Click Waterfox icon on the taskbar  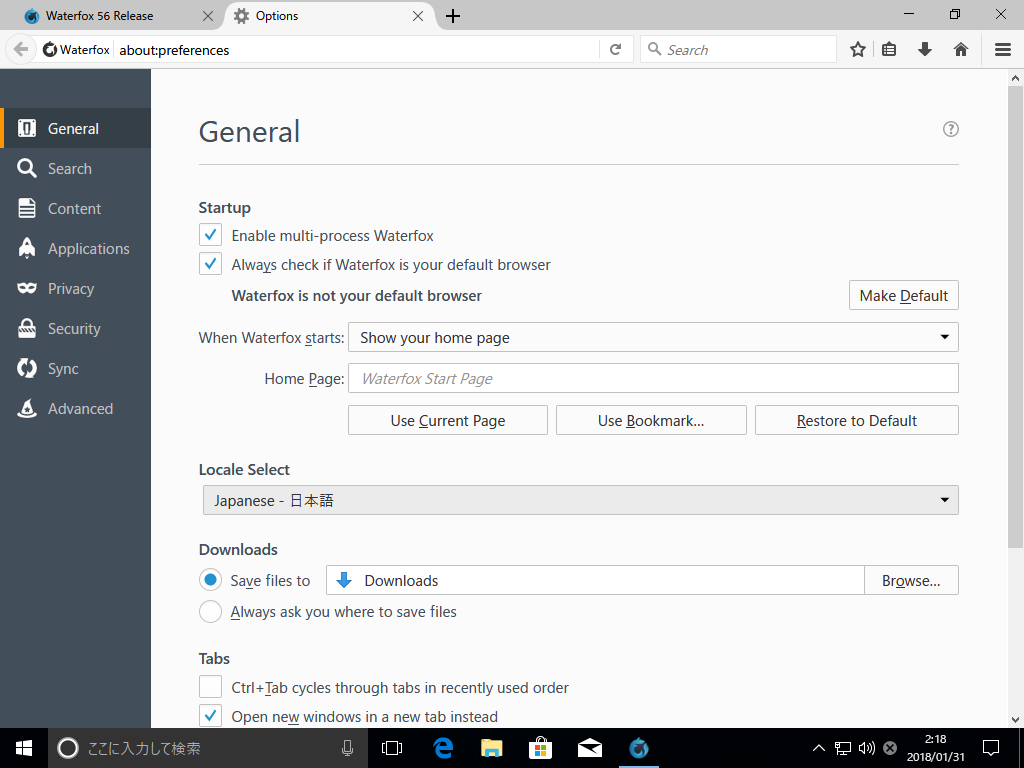(639, 748)
